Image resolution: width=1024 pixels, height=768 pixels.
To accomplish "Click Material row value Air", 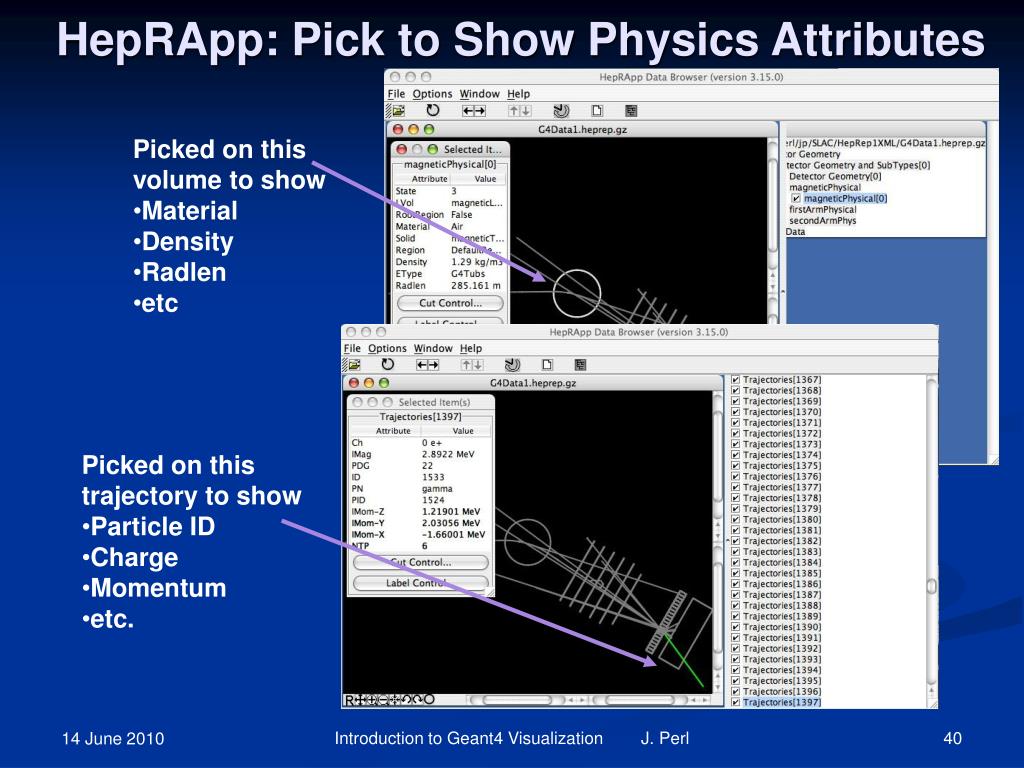I will coord(457,227).
